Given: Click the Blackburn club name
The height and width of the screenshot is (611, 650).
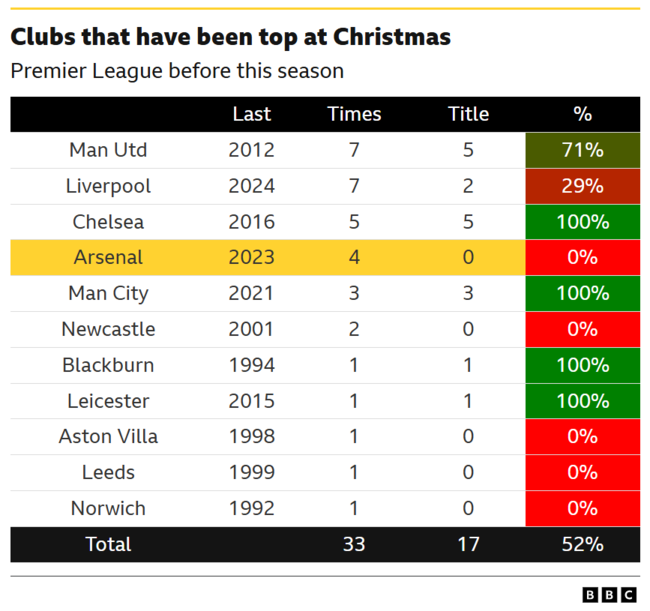Looking at the screenshot, I should pos(108,365).
